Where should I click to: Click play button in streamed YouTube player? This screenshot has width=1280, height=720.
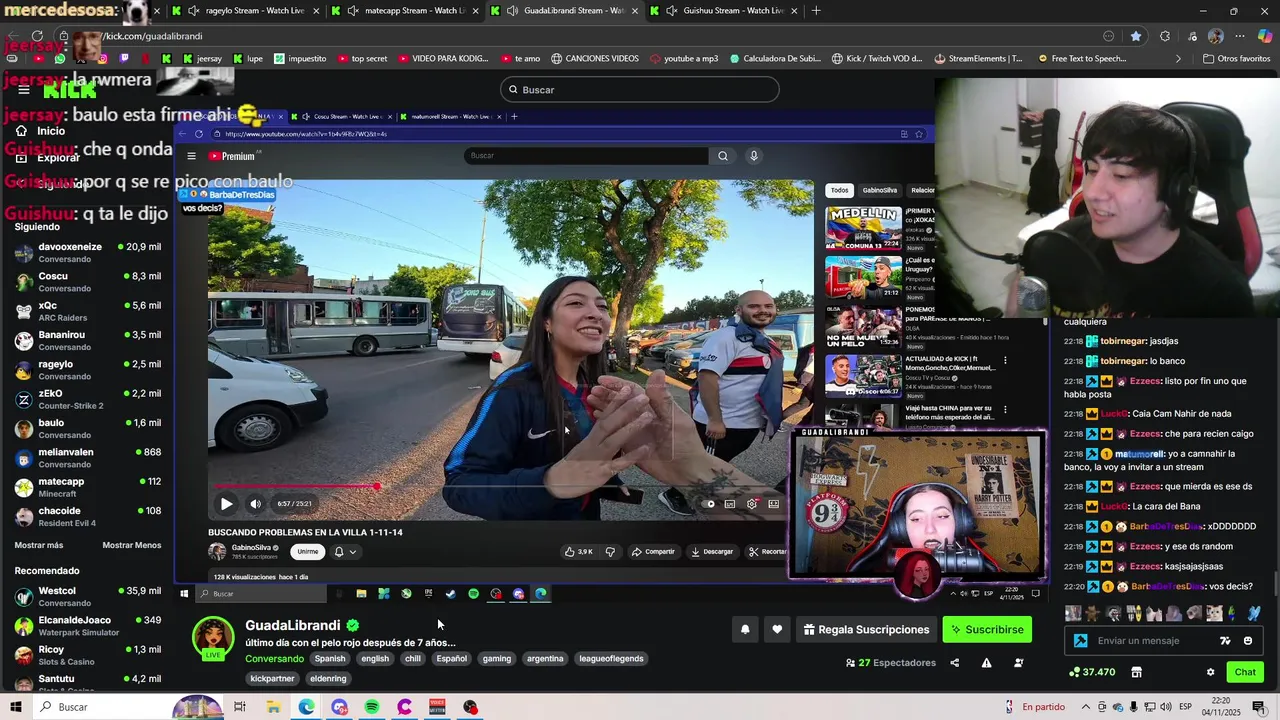(x=226, y=504)
